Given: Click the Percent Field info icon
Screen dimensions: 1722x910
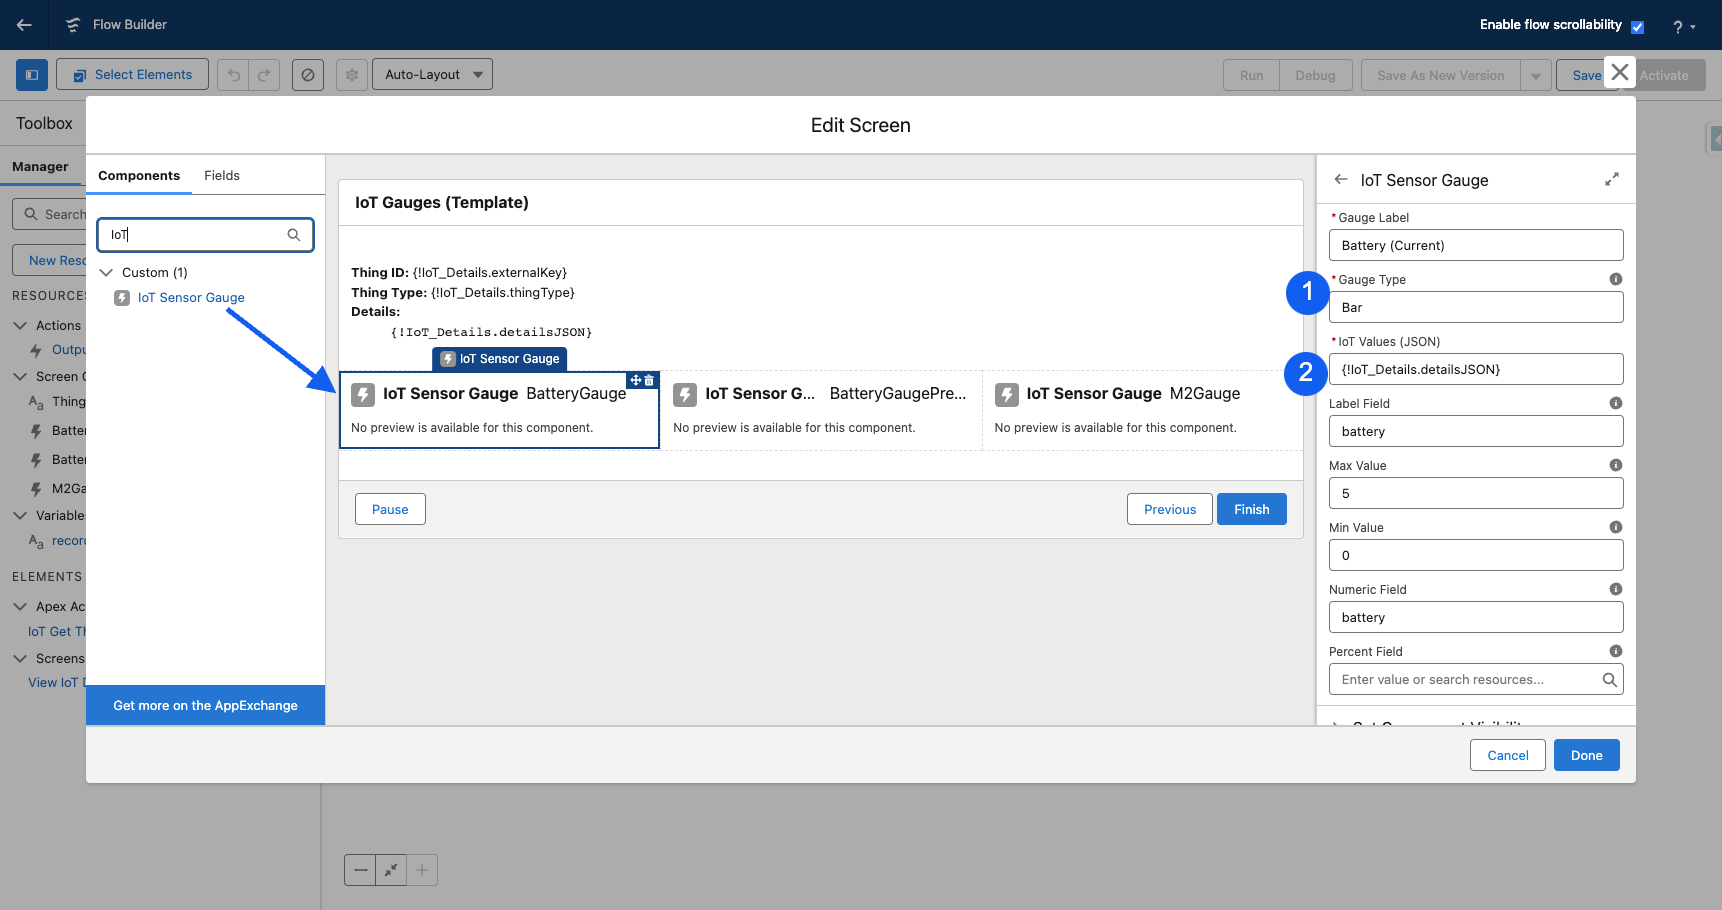Looking at the screenshot, I should pyautogui.click(x=1616, y=651).
